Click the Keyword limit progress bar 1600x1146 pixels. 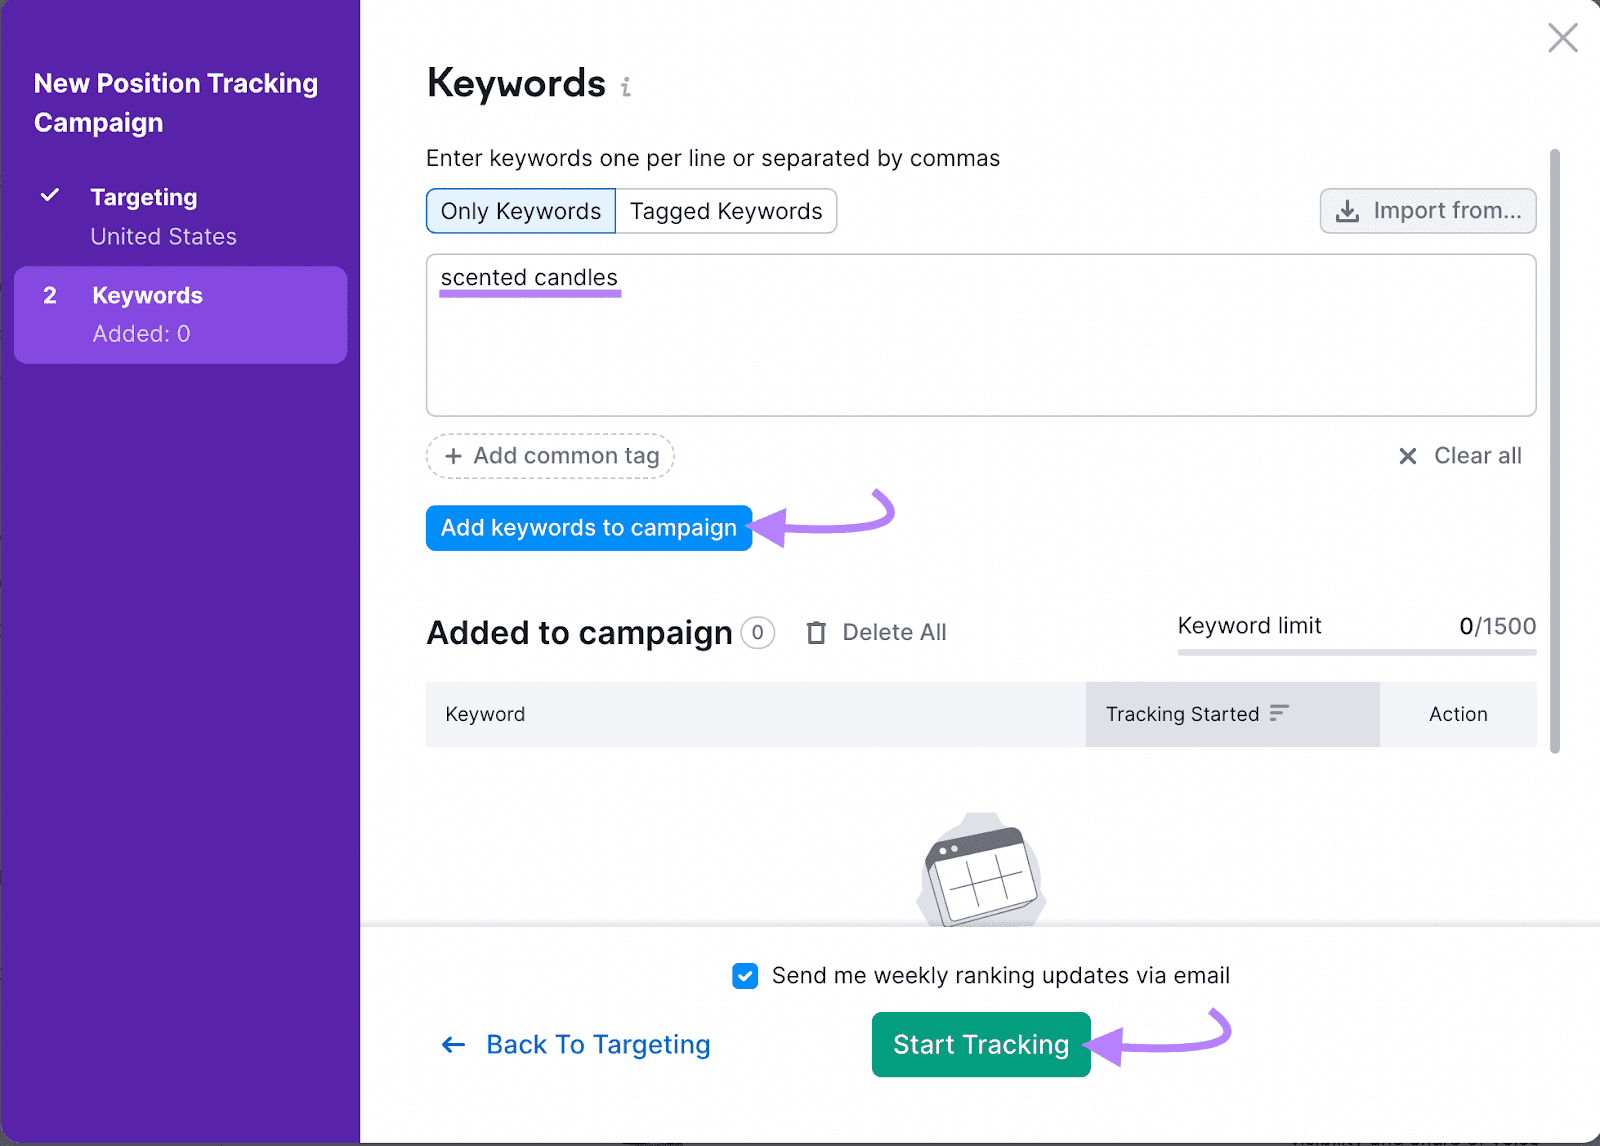point(1356,652)
